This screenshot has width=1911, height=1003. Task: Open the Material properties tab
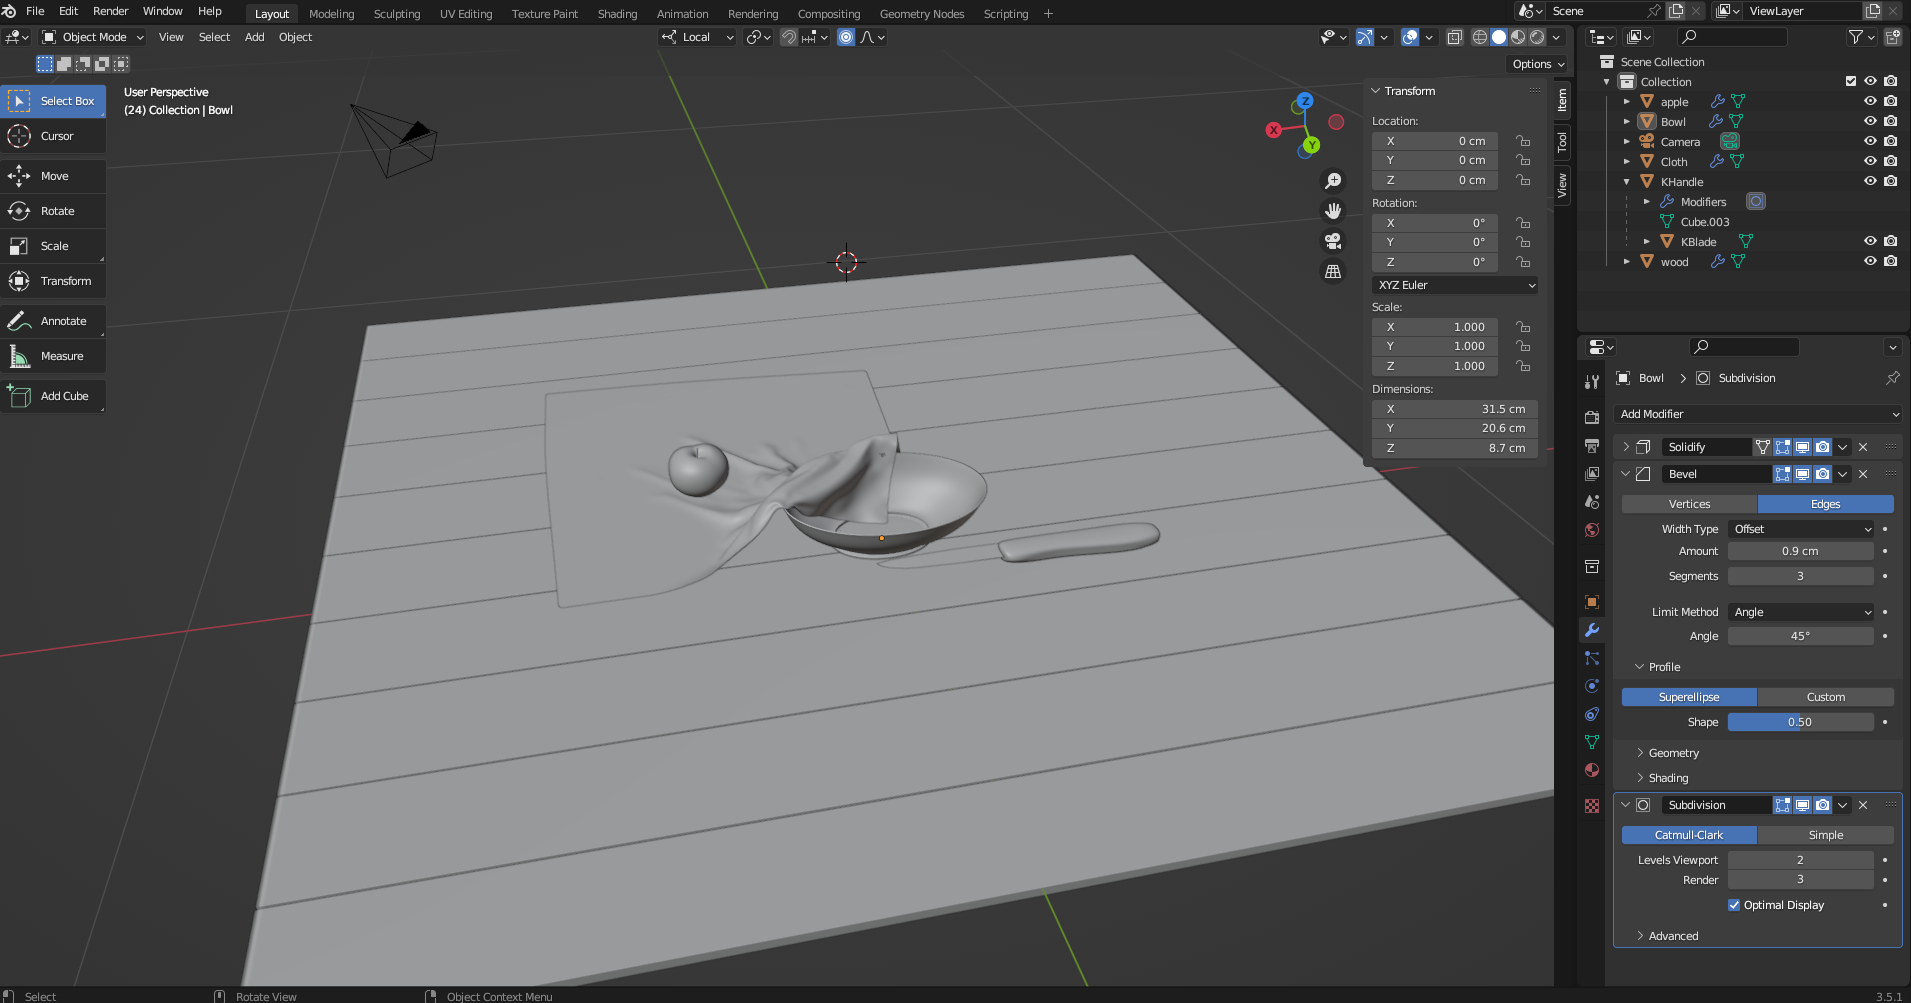point(1592,770)
